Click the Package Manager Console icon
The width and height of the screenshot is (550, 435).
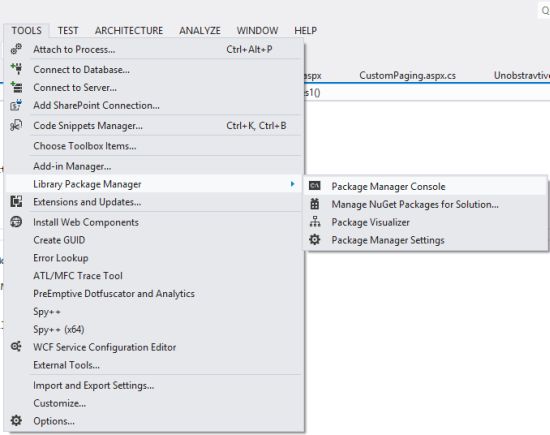[315, 186]
